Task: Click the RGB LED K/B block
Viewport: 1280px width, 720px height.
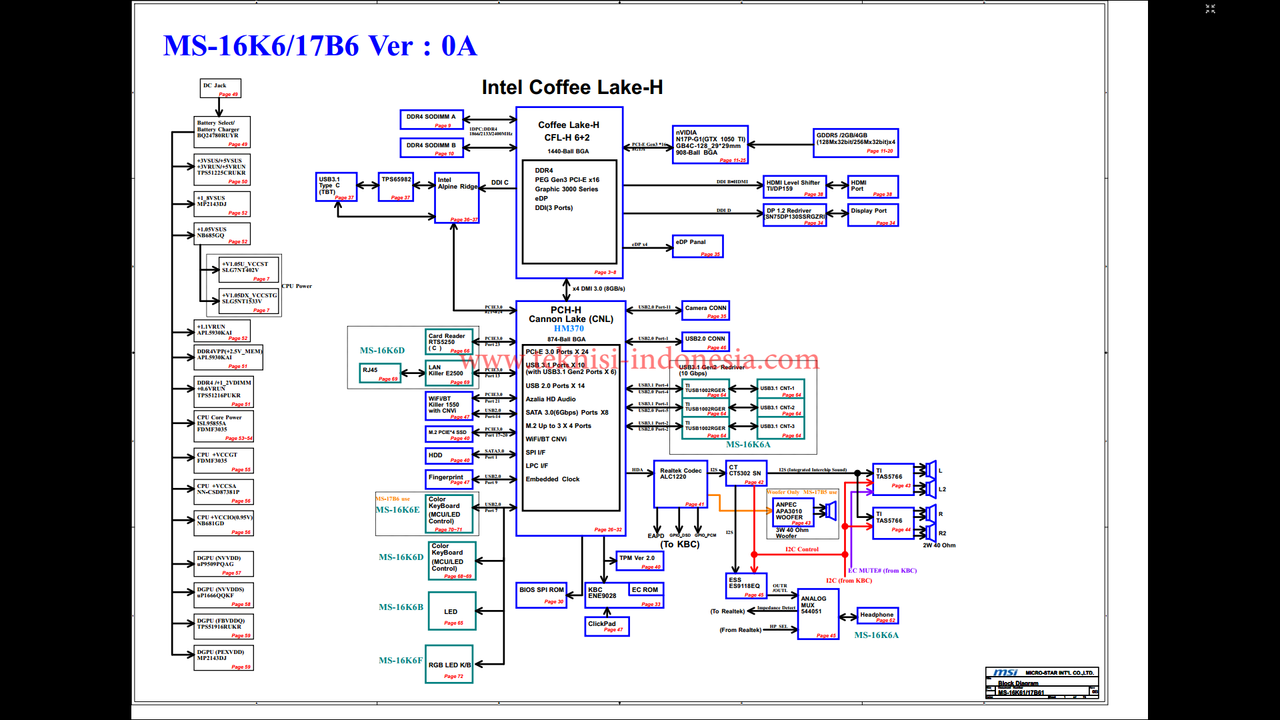Action: click(x=451, y=664)
